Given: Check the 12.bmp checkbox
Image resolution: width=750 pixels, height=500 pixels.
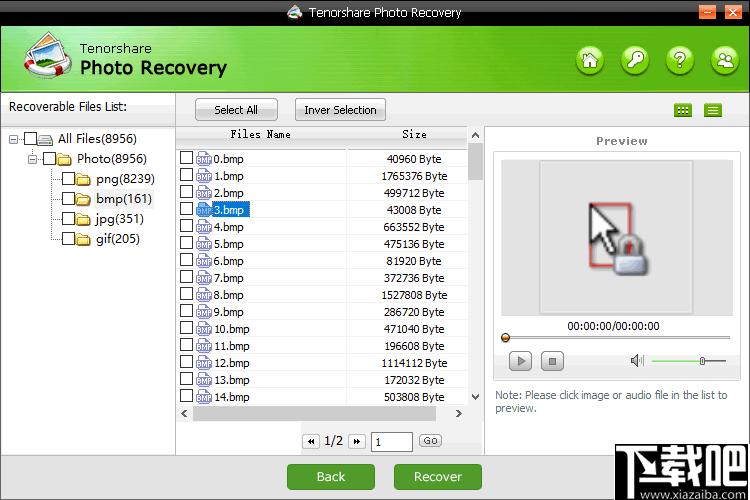Looking at the screenshot, I should (187, 362).
